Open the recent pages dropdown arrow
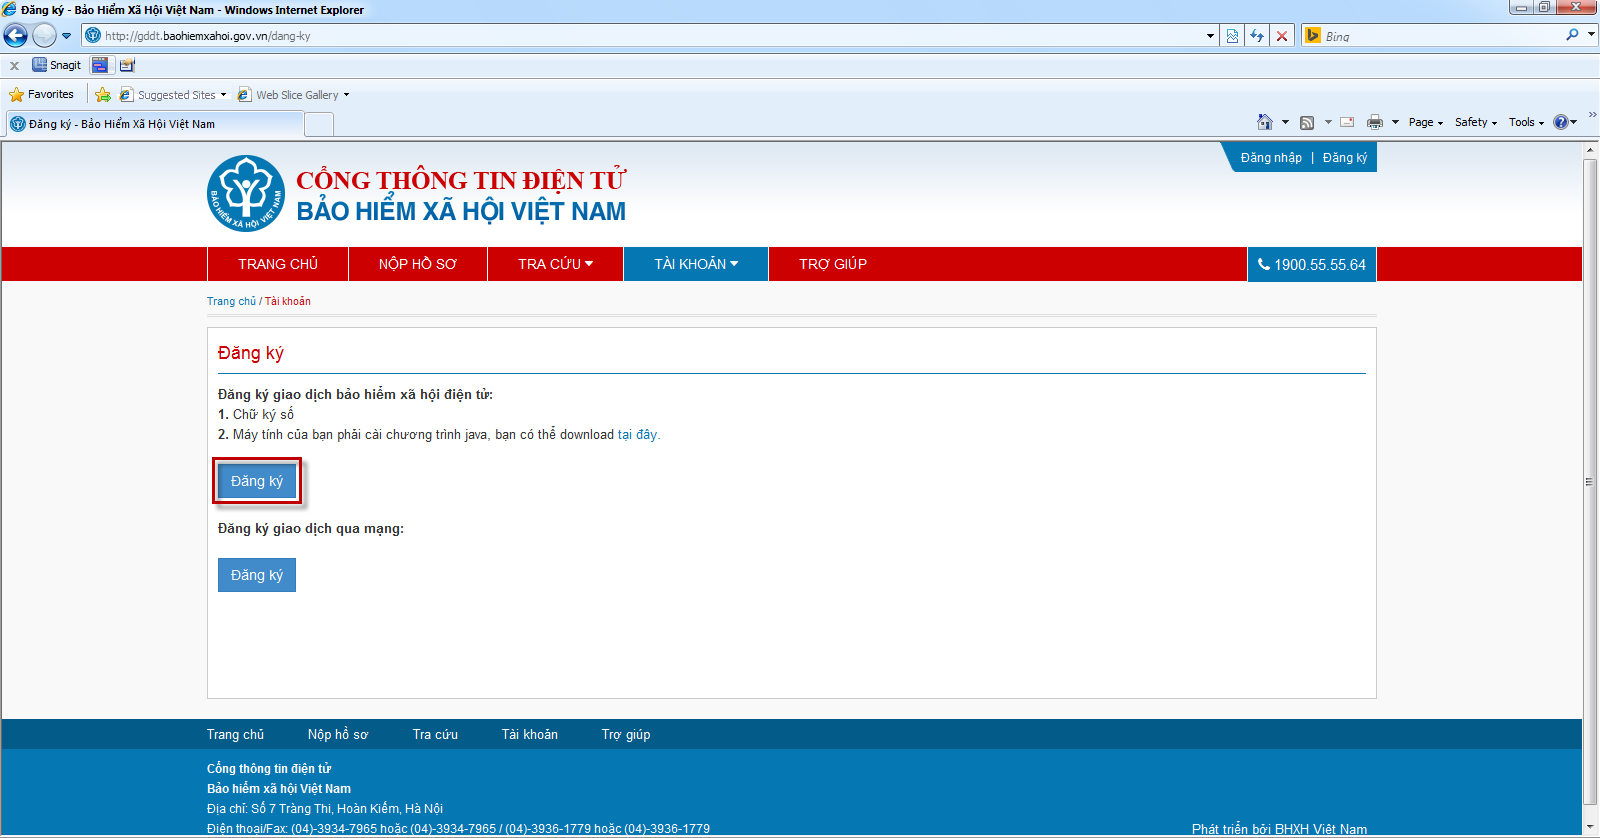1600x838 pixels. [67, 36]
